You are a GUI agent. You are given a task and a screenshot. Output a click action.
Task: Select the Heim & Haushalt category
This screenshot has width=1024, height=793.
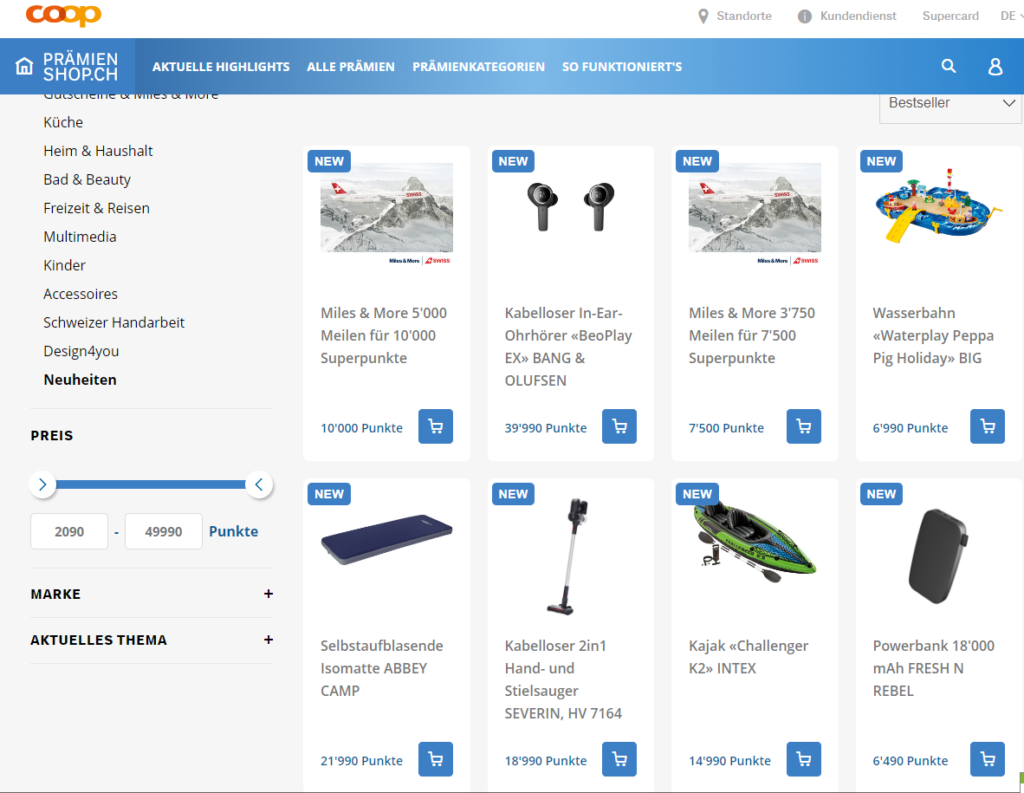98,151
